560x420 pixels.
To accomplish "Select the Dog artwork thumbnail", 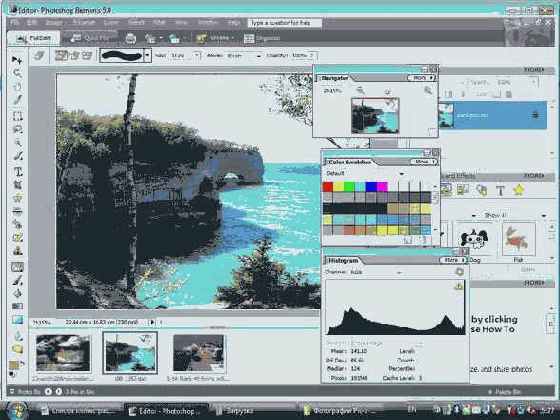I will pos(475,239).
